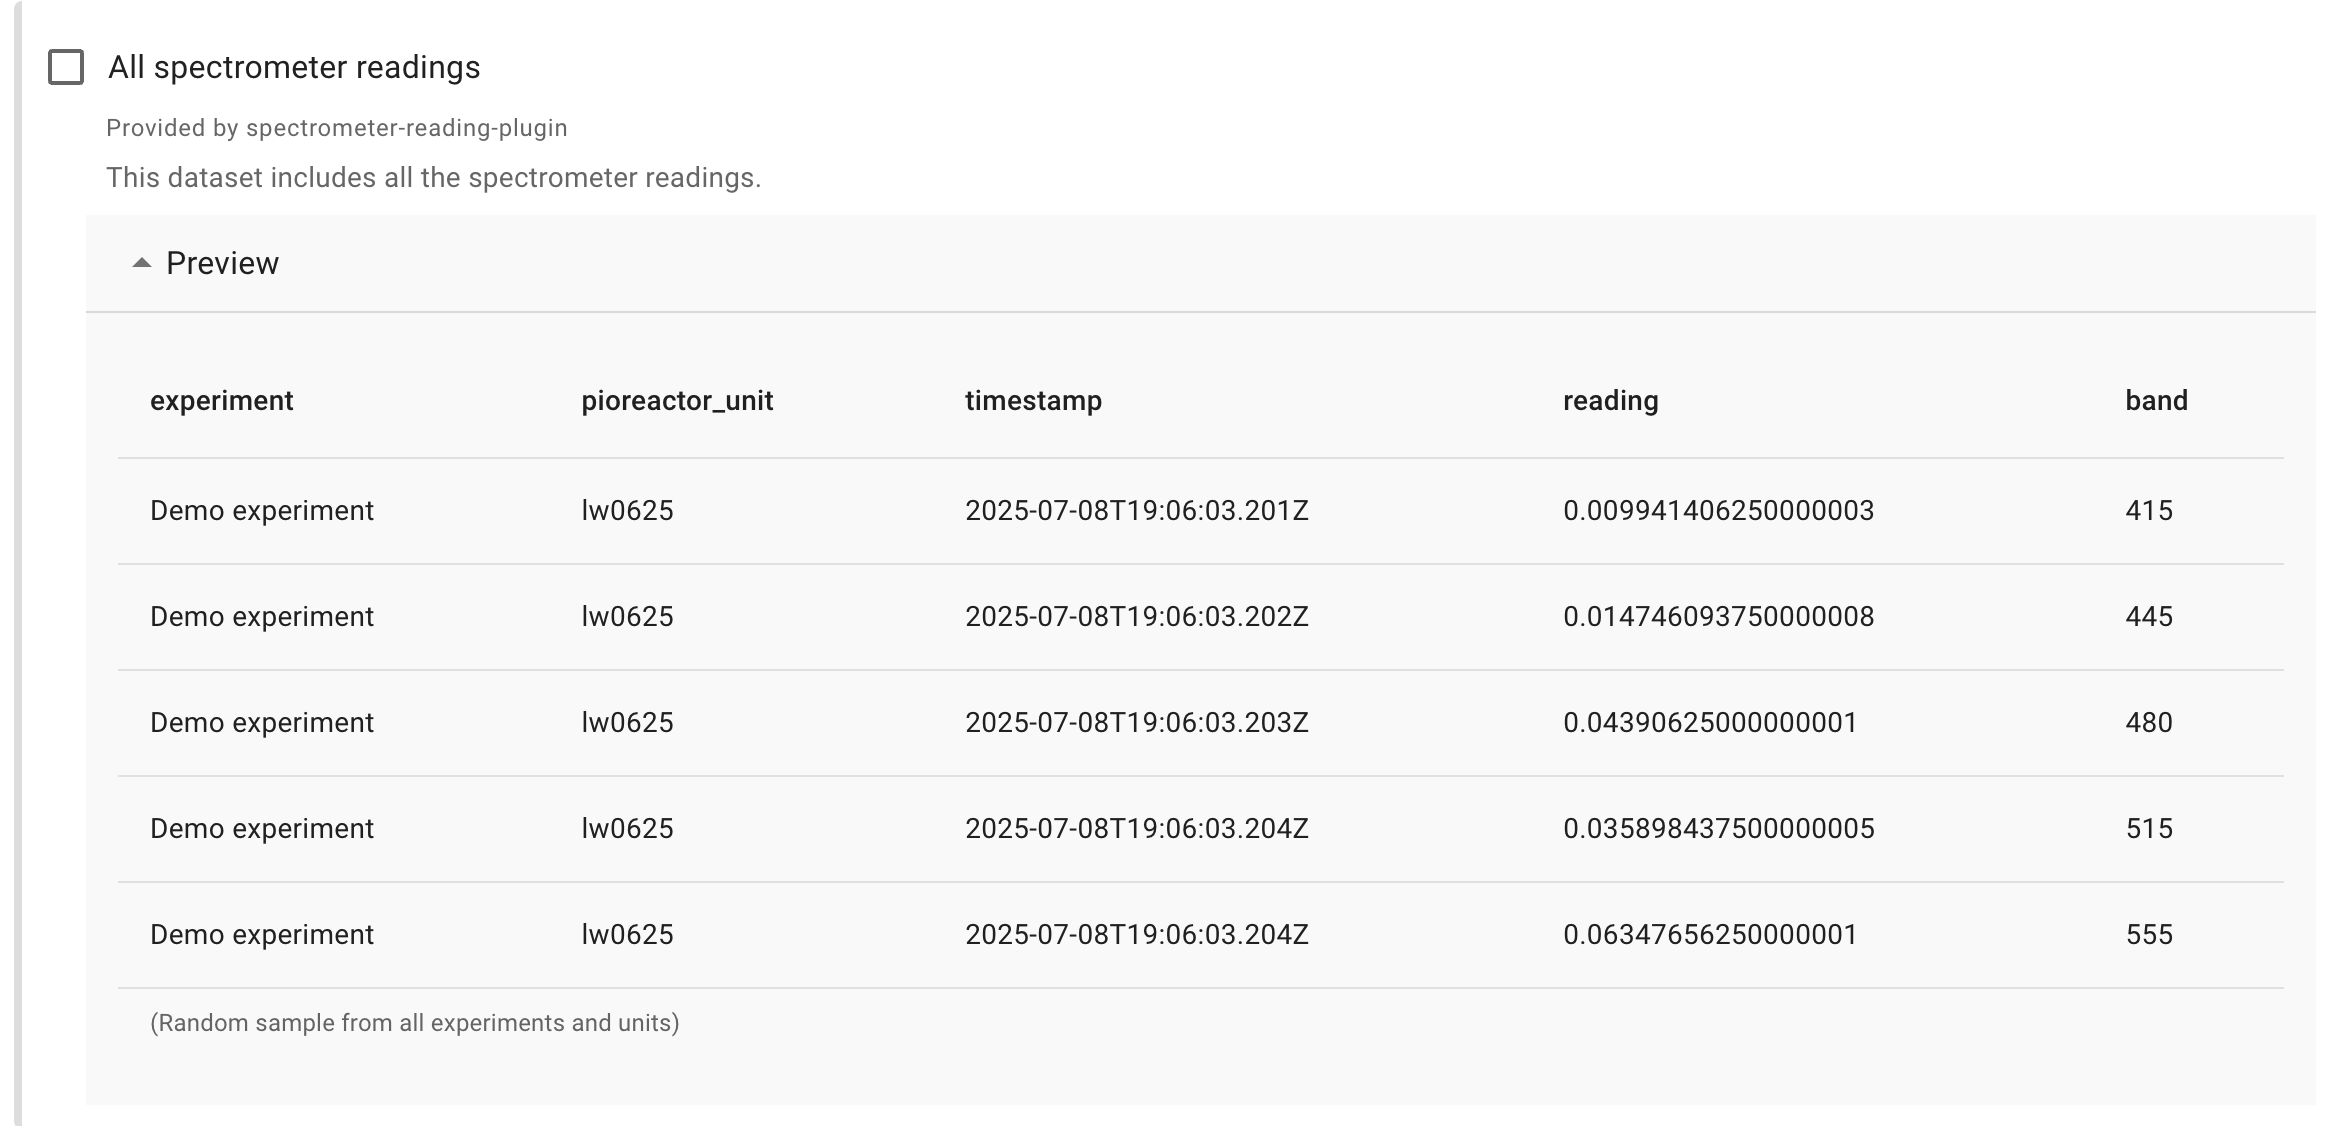Select Demo experiment in band 515 row
The image size is (2330, 1126).
point(262,829)
